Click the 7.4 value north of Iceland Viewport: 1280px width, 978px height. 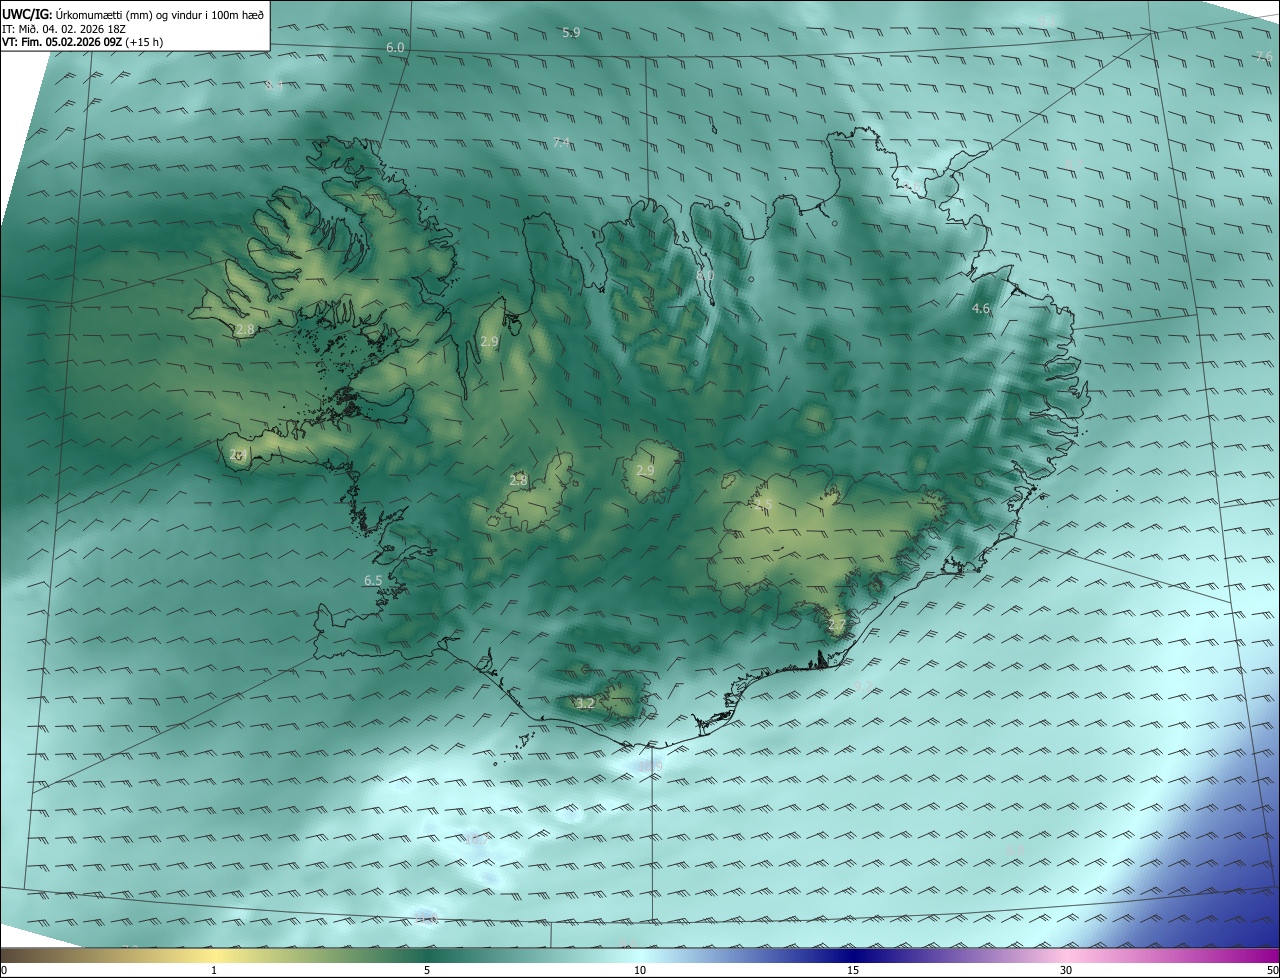(x=562, y=143)
